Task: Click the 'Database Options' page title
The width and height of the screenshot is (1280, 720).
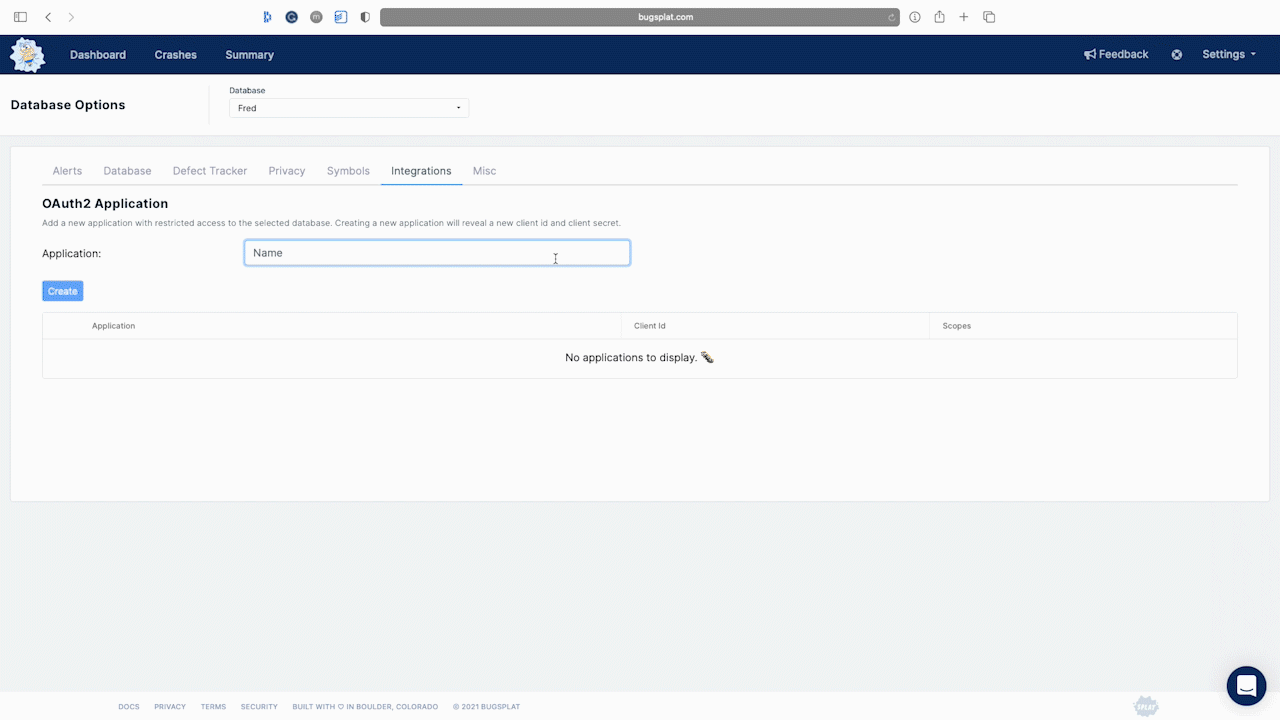Action: (68, 105)
